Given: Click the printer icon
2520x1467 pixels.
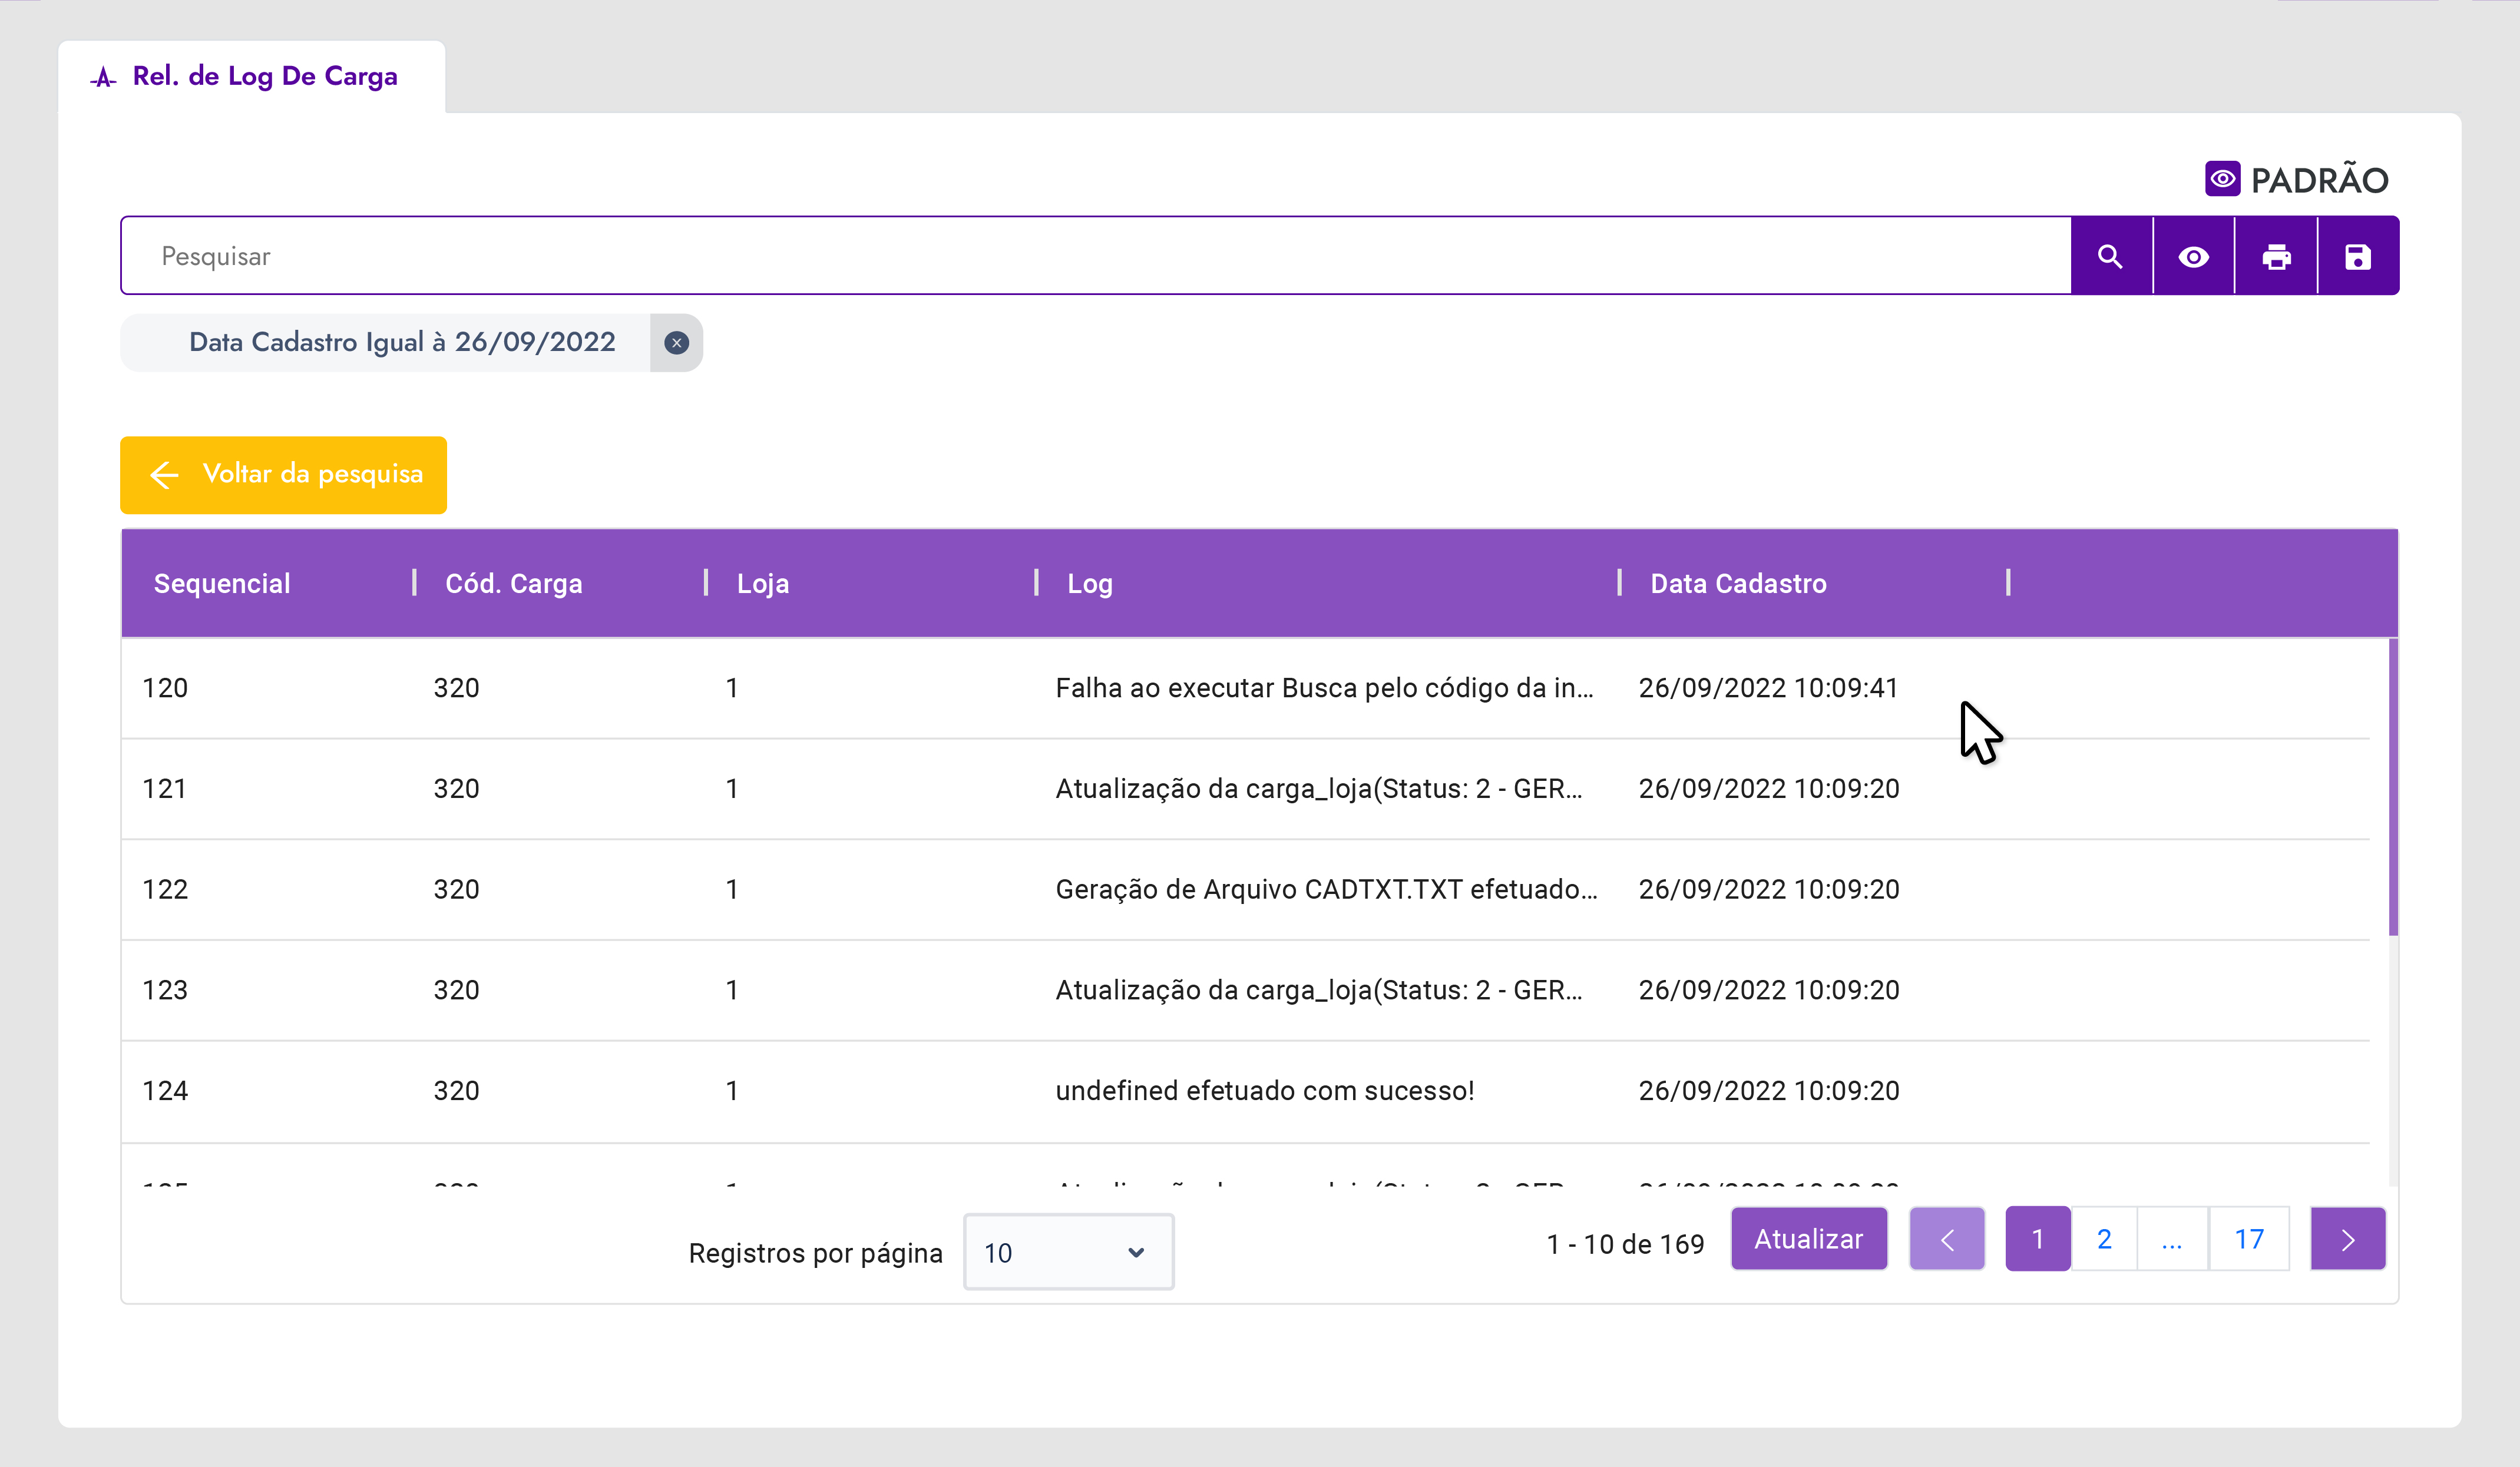Looking at the screenshot, I should (x=2276, y=257).
